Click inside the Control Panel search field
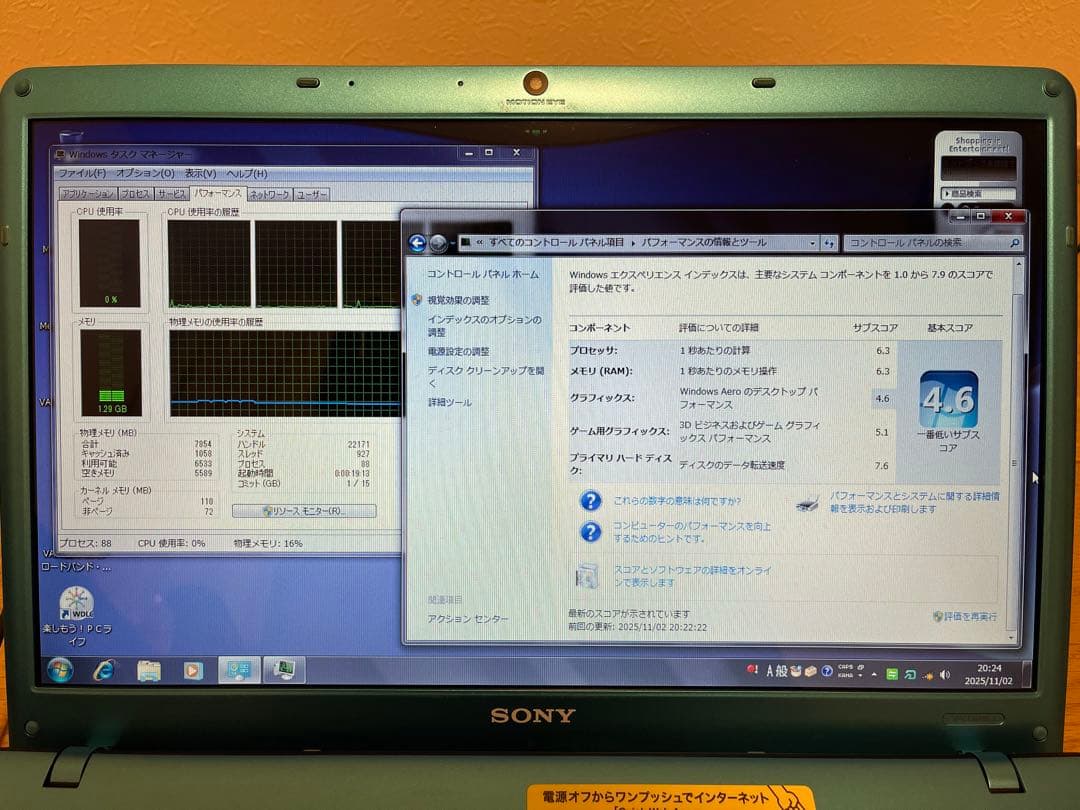Image resolution: width=1080 pixels, height=810 pixels. pos(930,242)
